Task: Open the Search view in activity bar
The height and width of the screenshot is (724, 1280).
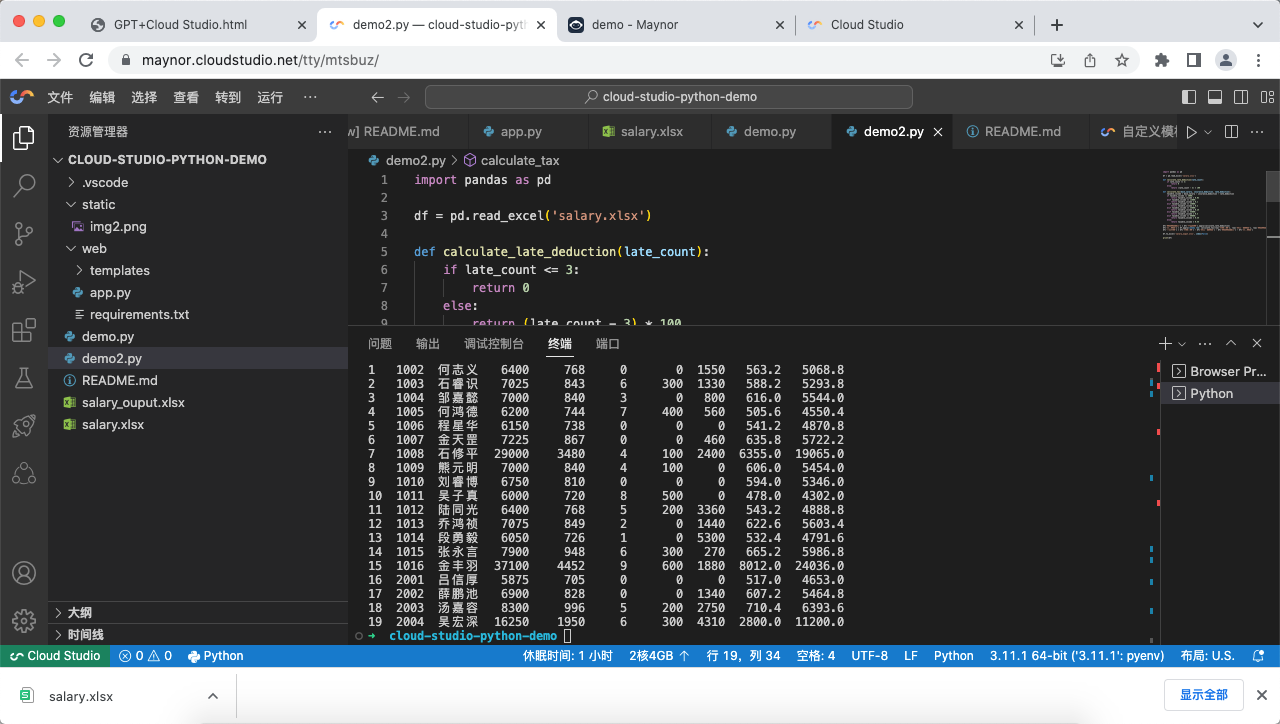Action: tap(23, 185)
